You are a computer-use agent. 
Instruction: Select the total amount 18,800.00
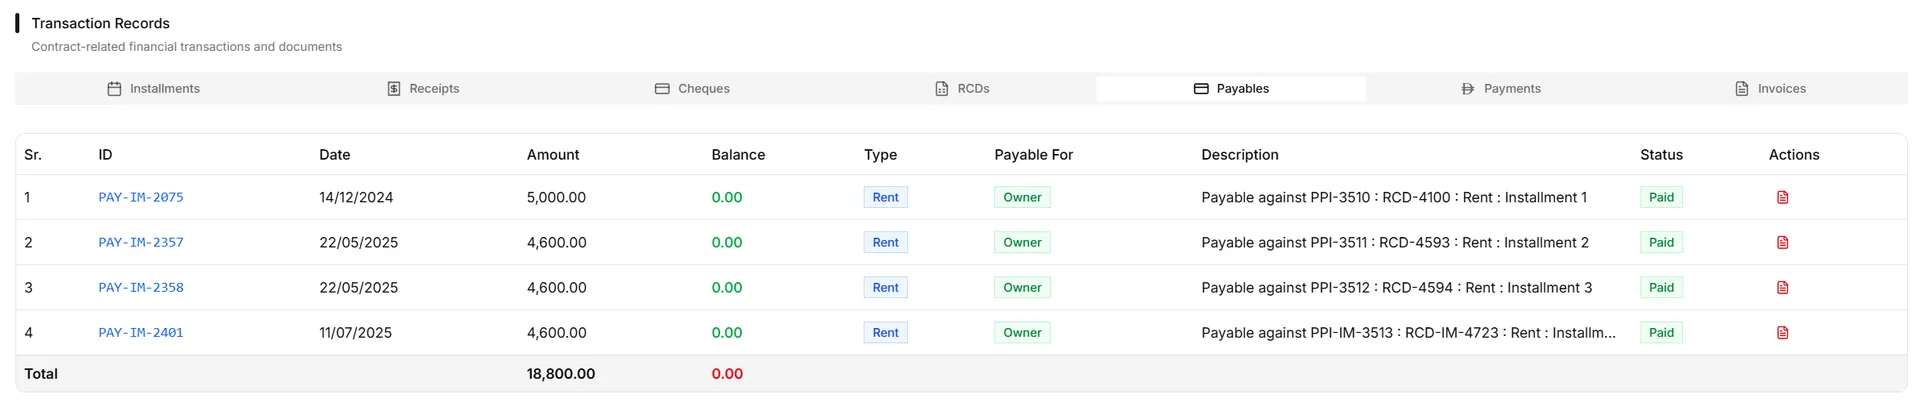click(561, 373)
